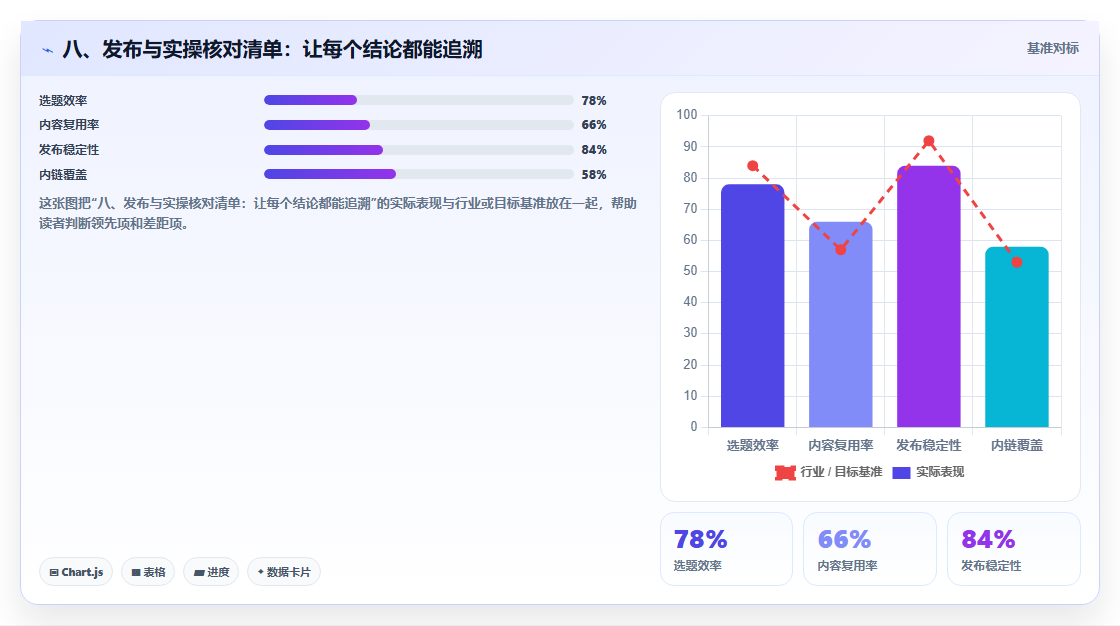Click the red benchmark point on 内容复用率
Image resolution: width=1120 pixels, height=626 pixels.
[841, 249]
